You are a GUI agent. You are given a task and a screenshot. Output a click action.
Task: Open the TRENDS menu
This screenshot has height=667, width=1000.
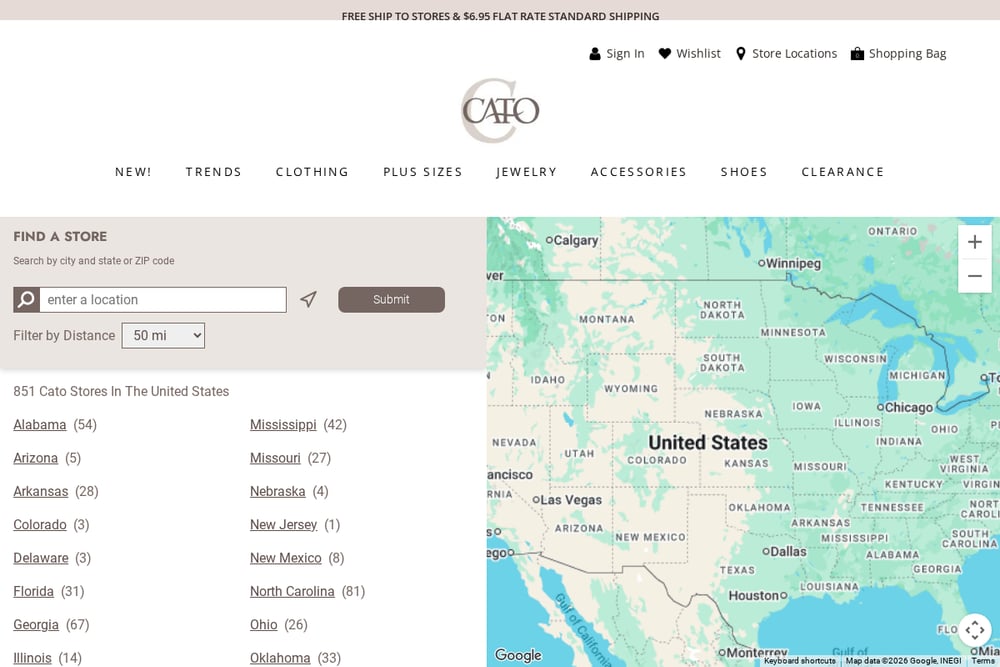[214, 172]
